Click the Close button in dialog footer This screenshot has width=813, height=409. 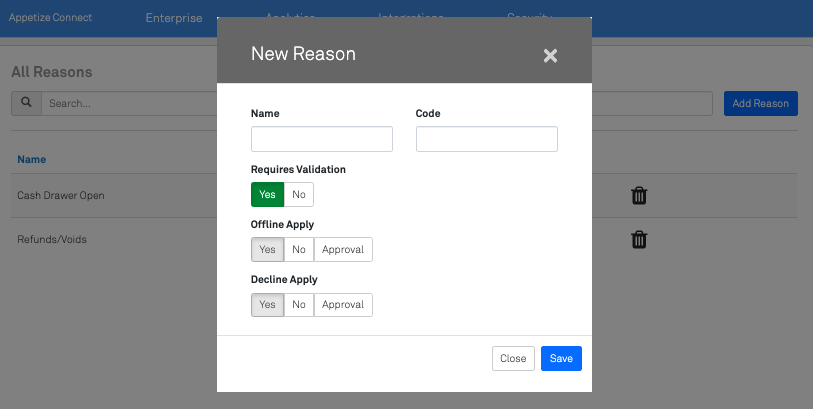(513, 358)
